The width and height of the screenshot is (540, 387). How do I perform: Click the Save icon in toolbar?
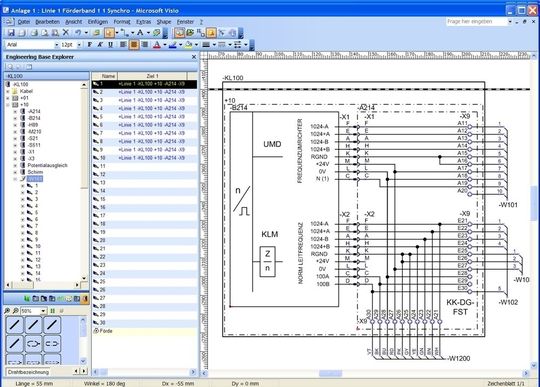11,33
